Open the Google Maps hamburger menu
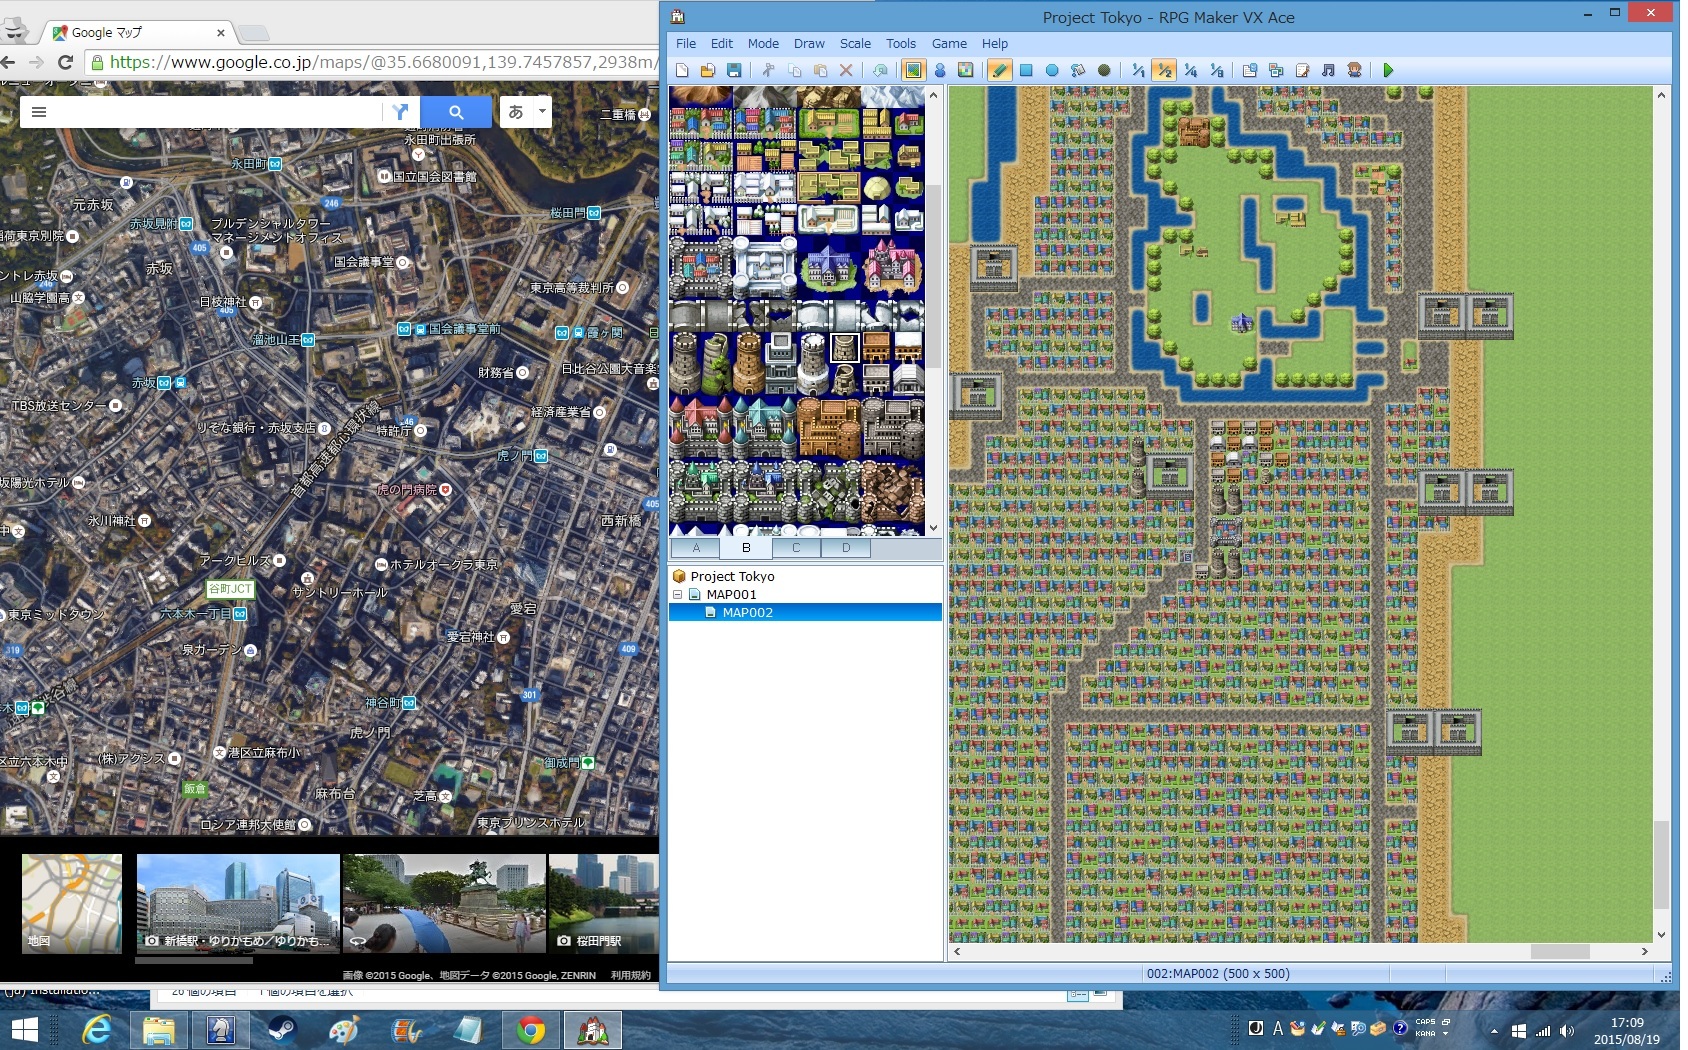The width and height of the screenshot is (1688, 1050). click(x=39, y=112)
